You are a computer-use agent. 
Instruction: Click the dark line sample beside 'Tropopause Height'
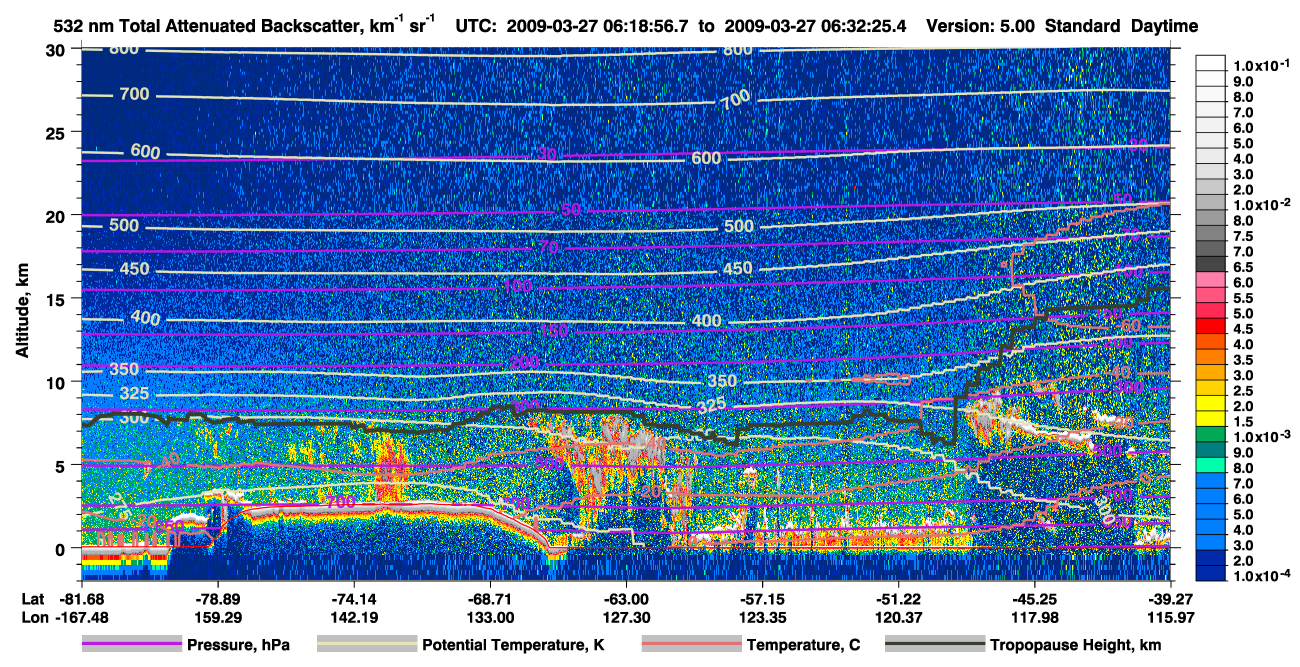pos(934,645)
